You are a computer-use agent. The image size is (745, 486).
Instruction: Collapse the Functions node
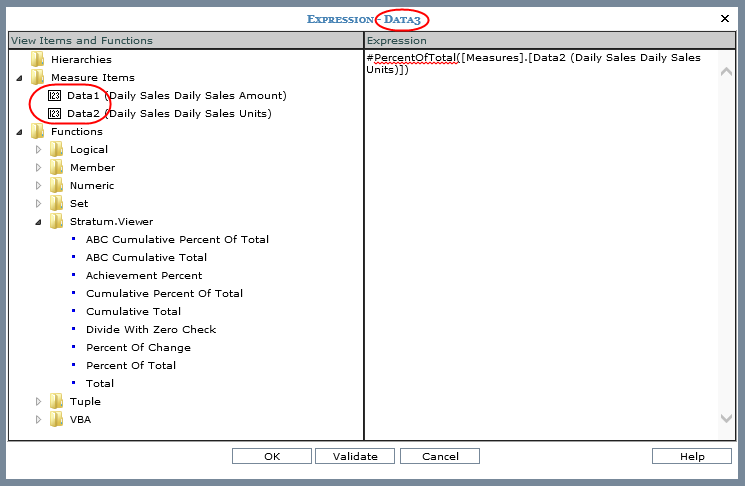coord(19,132)
